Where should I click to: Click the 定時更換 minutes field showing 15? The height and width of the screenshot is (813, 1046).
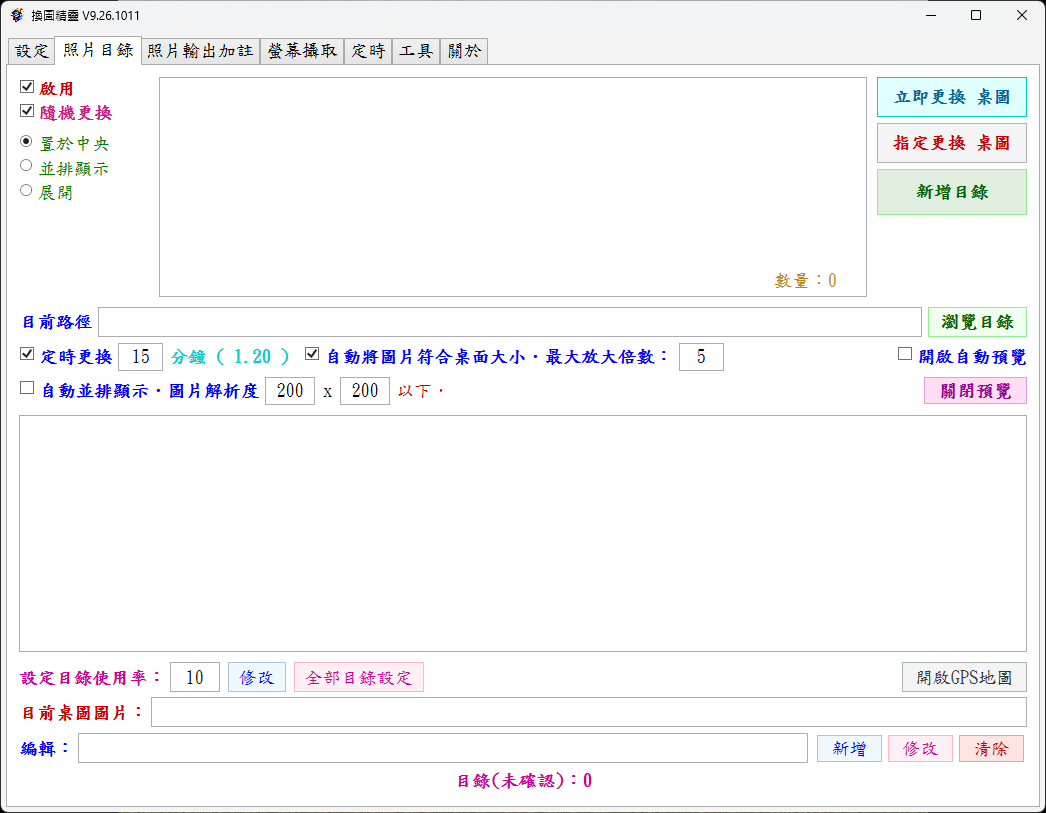pos(141,357)
